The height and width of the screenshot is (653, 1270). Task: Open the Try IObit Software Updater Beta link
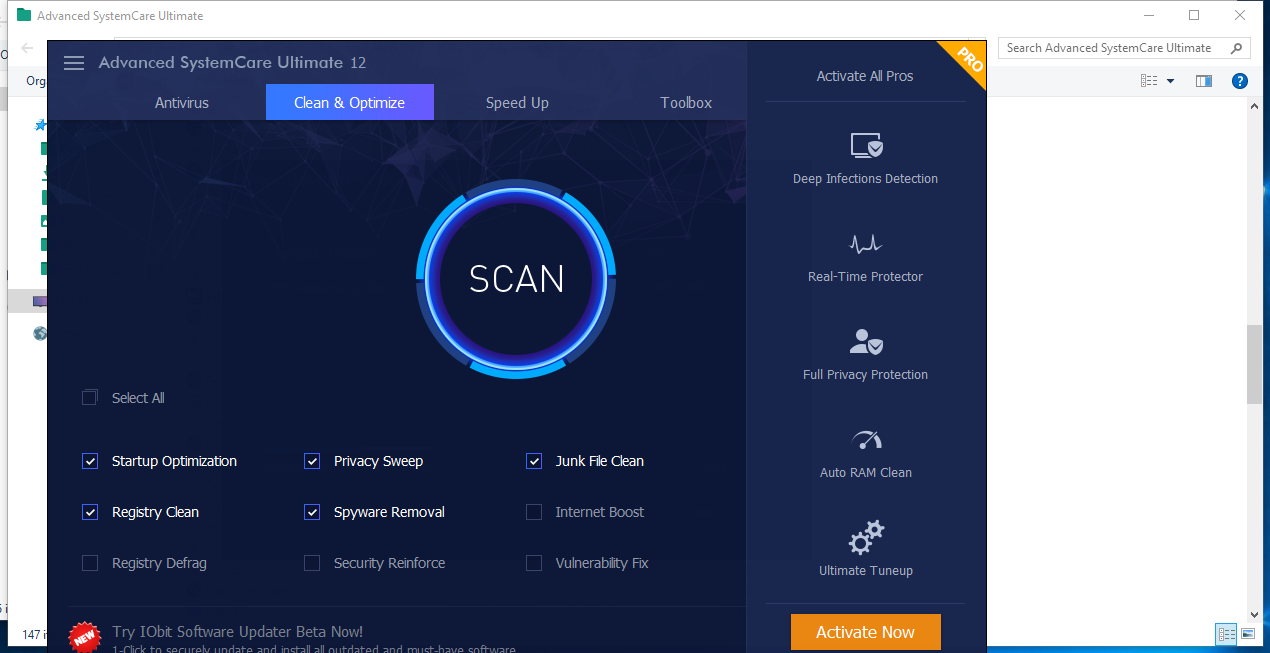[x=238, y=632]
